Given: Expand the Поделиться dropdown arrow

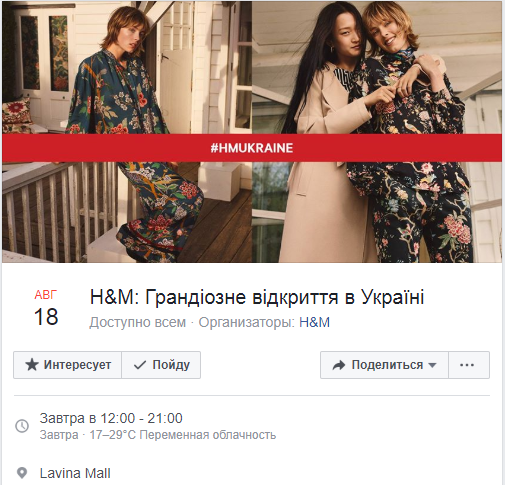Looking at the screenshot, I should pos(432,365).
